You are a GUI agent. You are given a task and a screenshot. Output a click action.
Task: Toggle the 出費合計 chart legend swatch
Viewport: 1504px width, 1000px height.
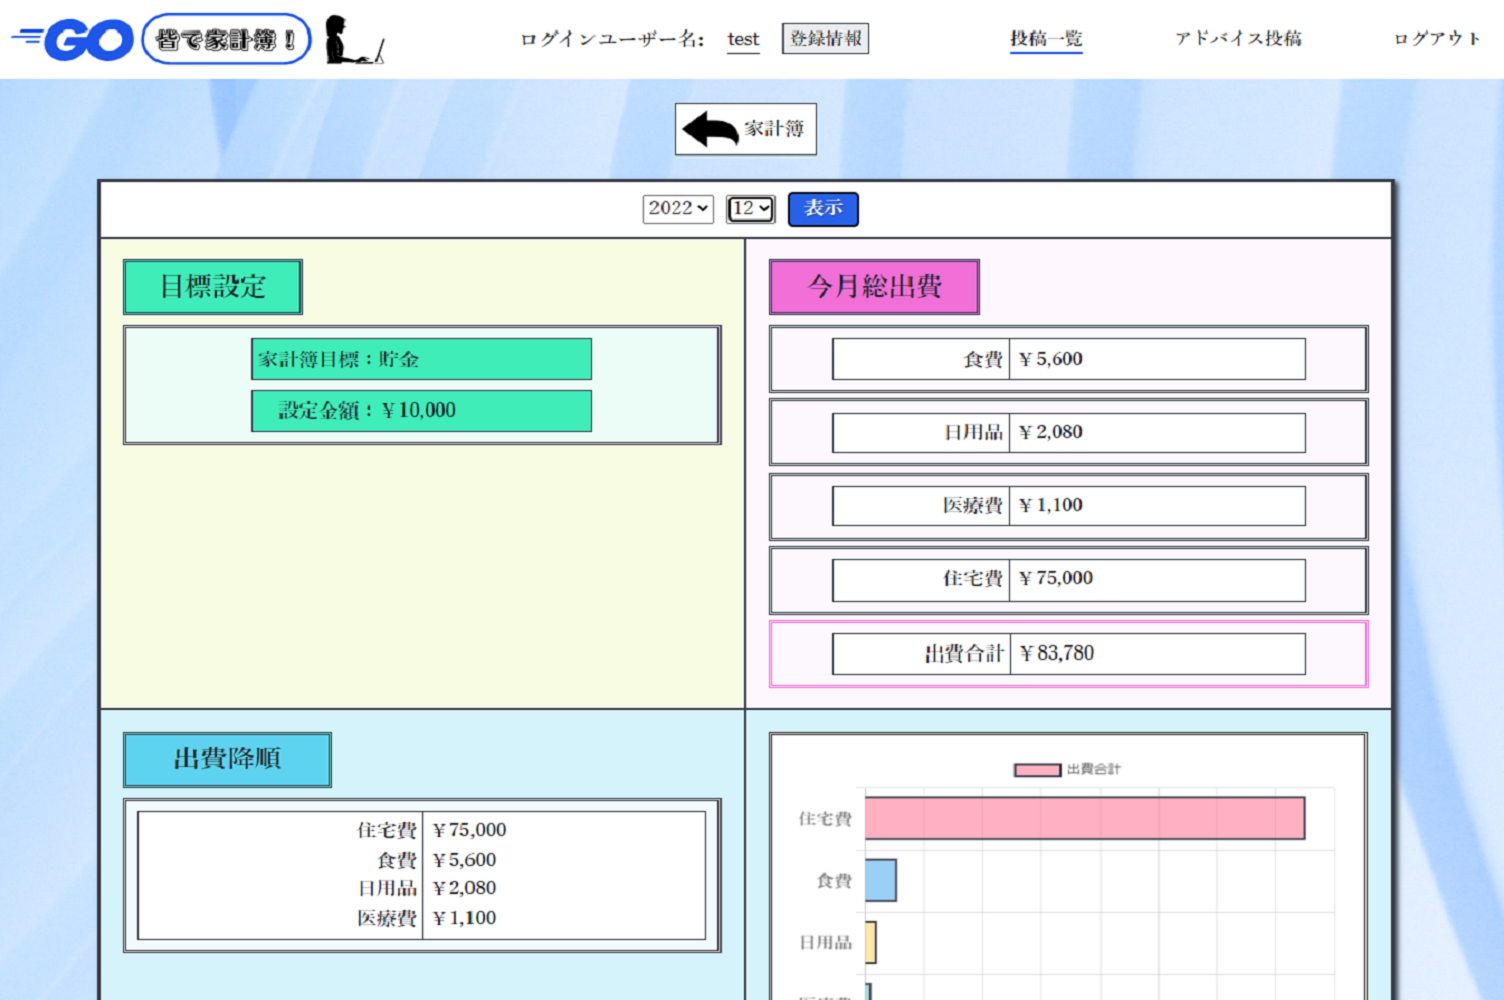(1037, 770)
